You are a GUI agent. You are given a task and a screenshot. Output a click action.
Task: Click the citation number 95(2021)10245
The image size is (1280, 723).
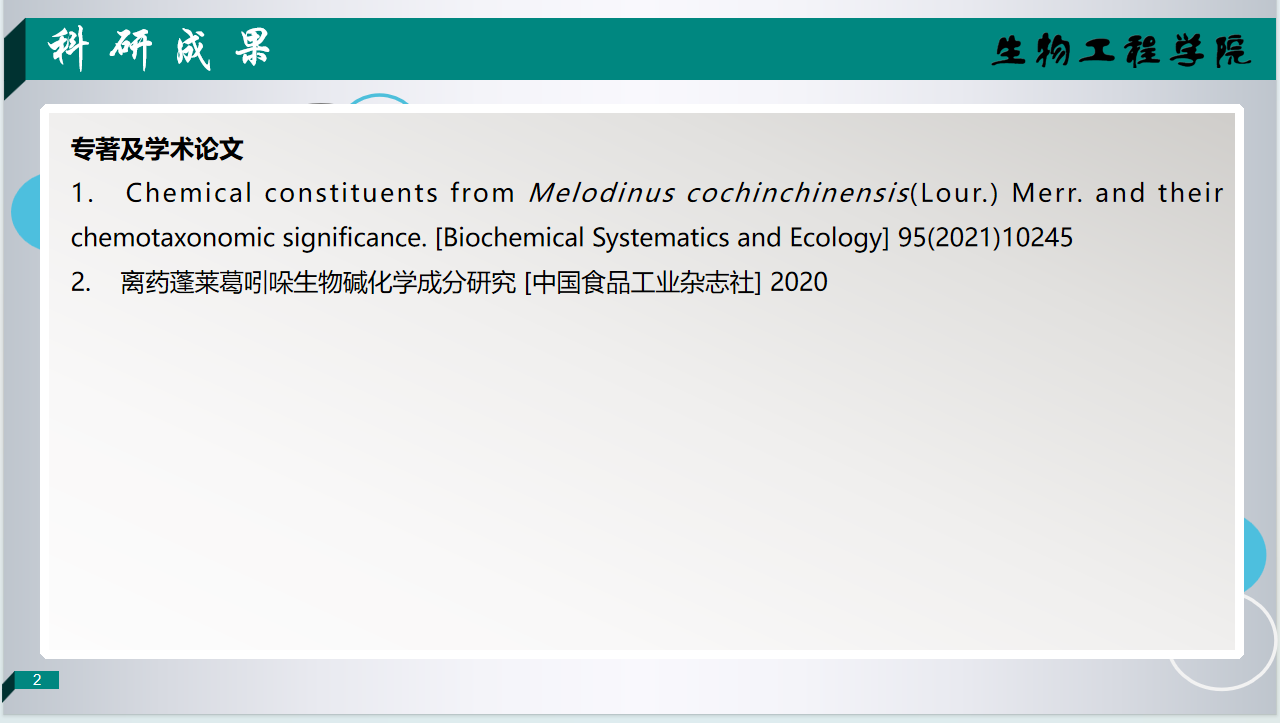pyautogui.click(x=985, y=238)
